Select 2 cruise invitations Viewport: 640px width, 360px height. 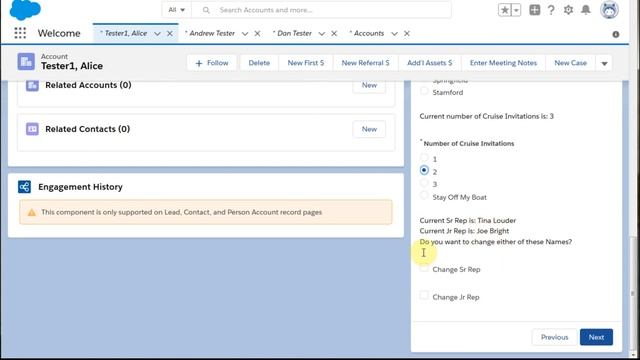(424, 170)
